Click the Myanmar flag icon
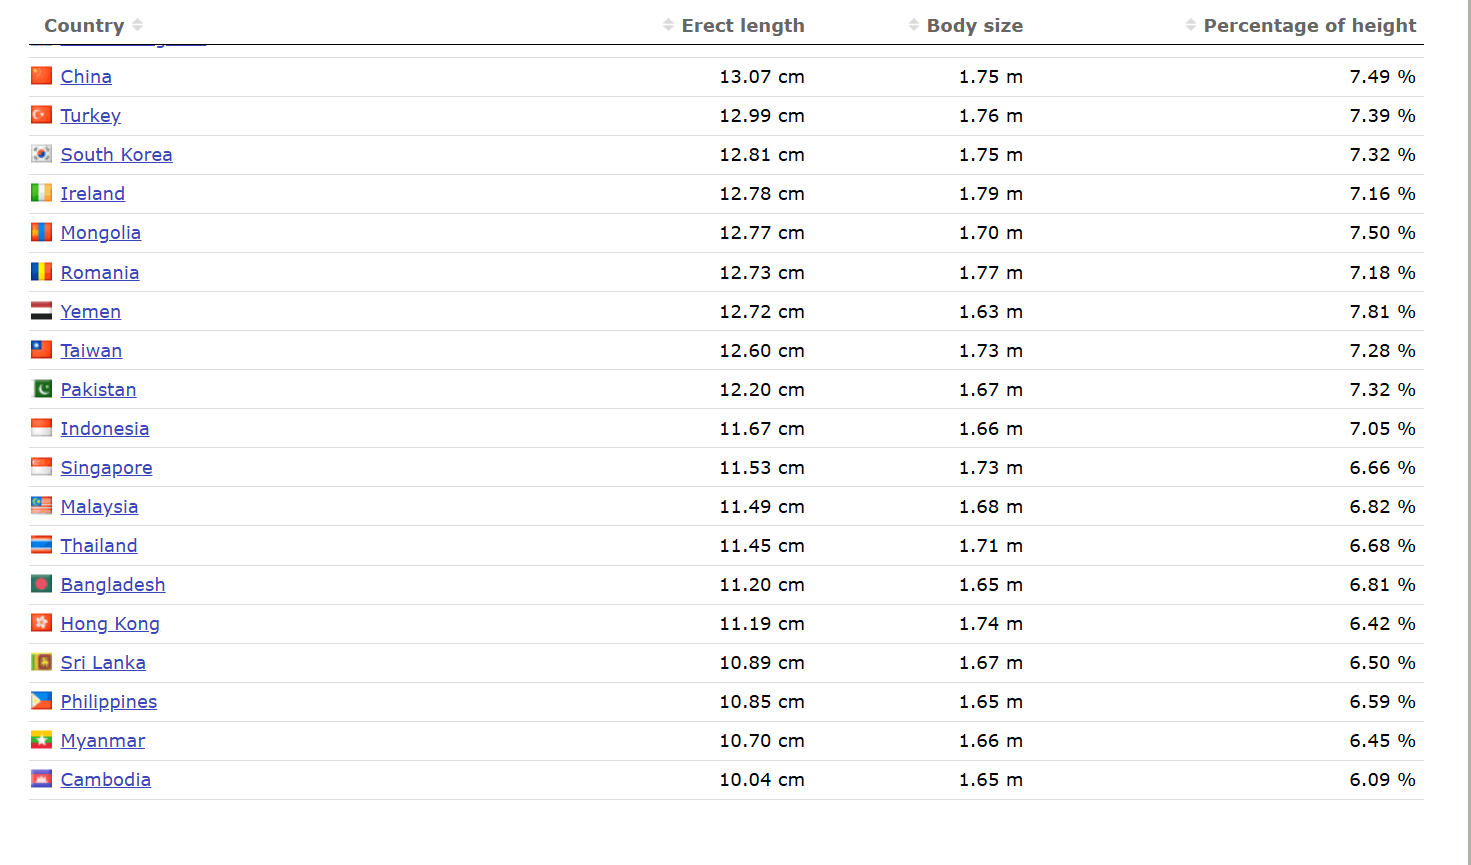This screenshot has height=865, width=1471. pyautogui.click(x=41, y=740)
